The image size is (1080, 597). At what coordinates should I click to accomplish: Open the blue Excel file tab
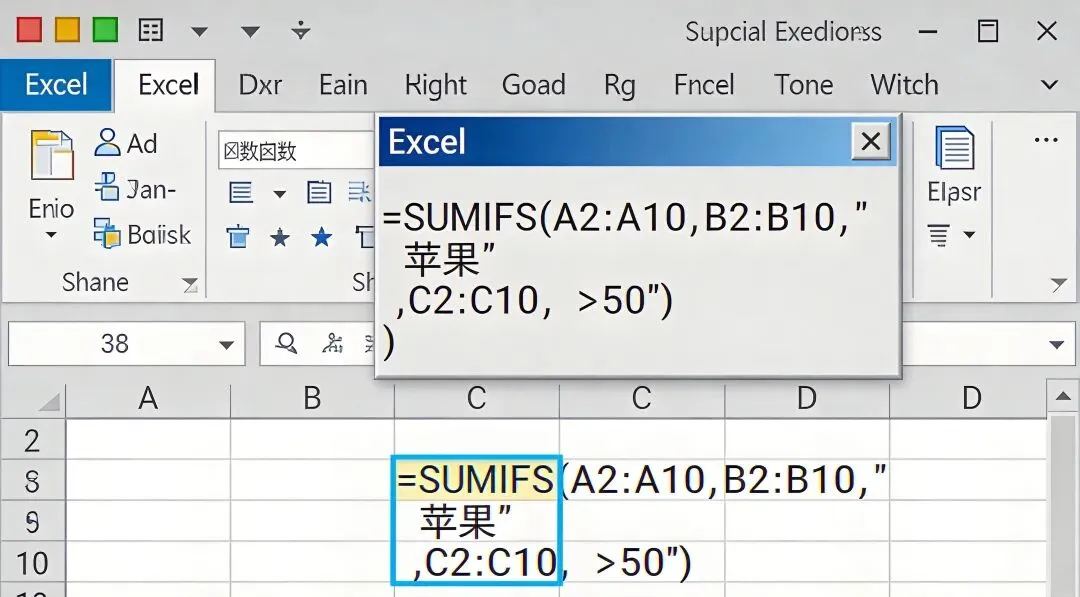point(56,85)
